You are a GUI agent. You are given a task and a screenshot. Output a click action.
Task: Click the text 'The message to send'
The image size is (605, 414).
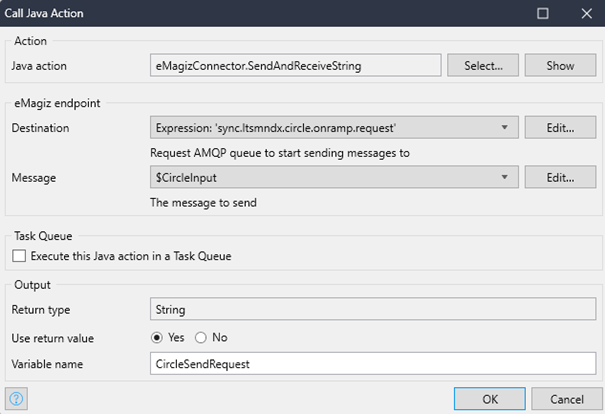(x=203, y=203)
